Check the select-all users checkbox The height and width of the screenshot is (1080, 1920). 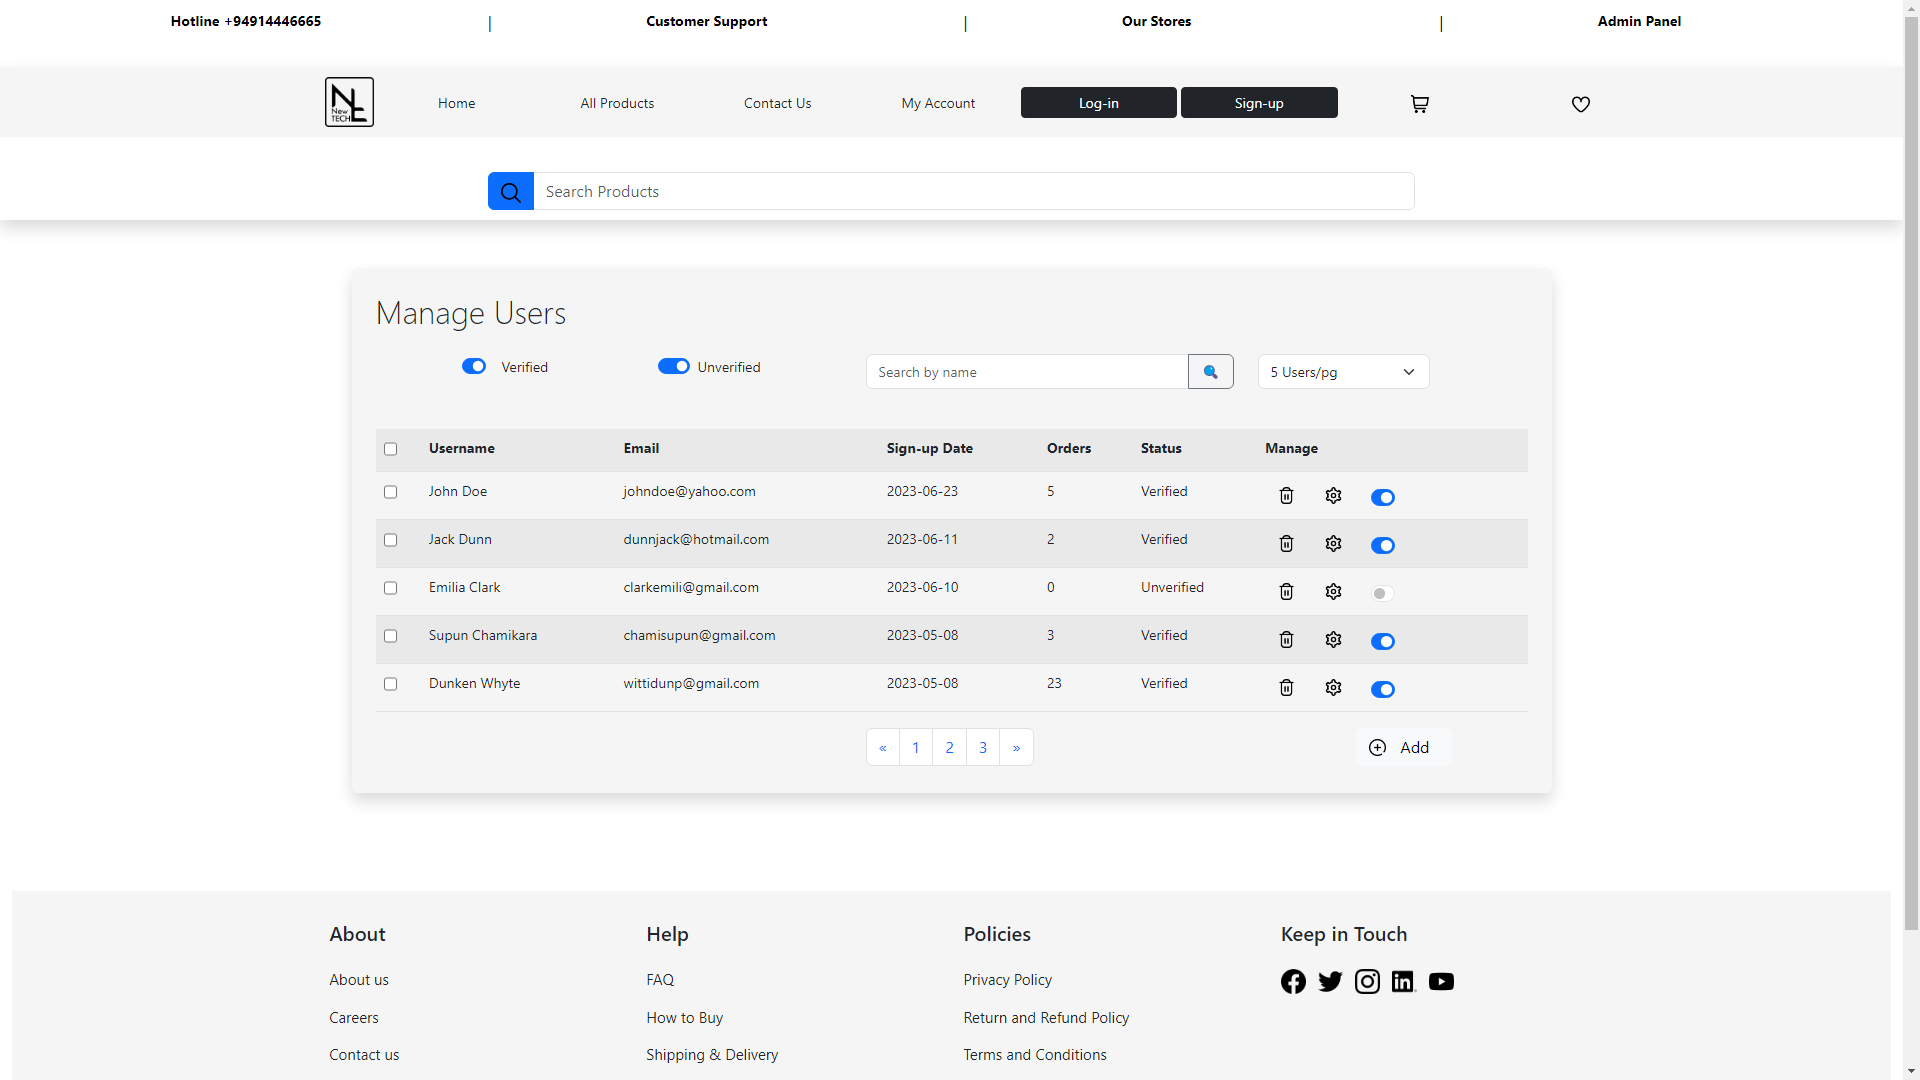click(x=391, y=449)
